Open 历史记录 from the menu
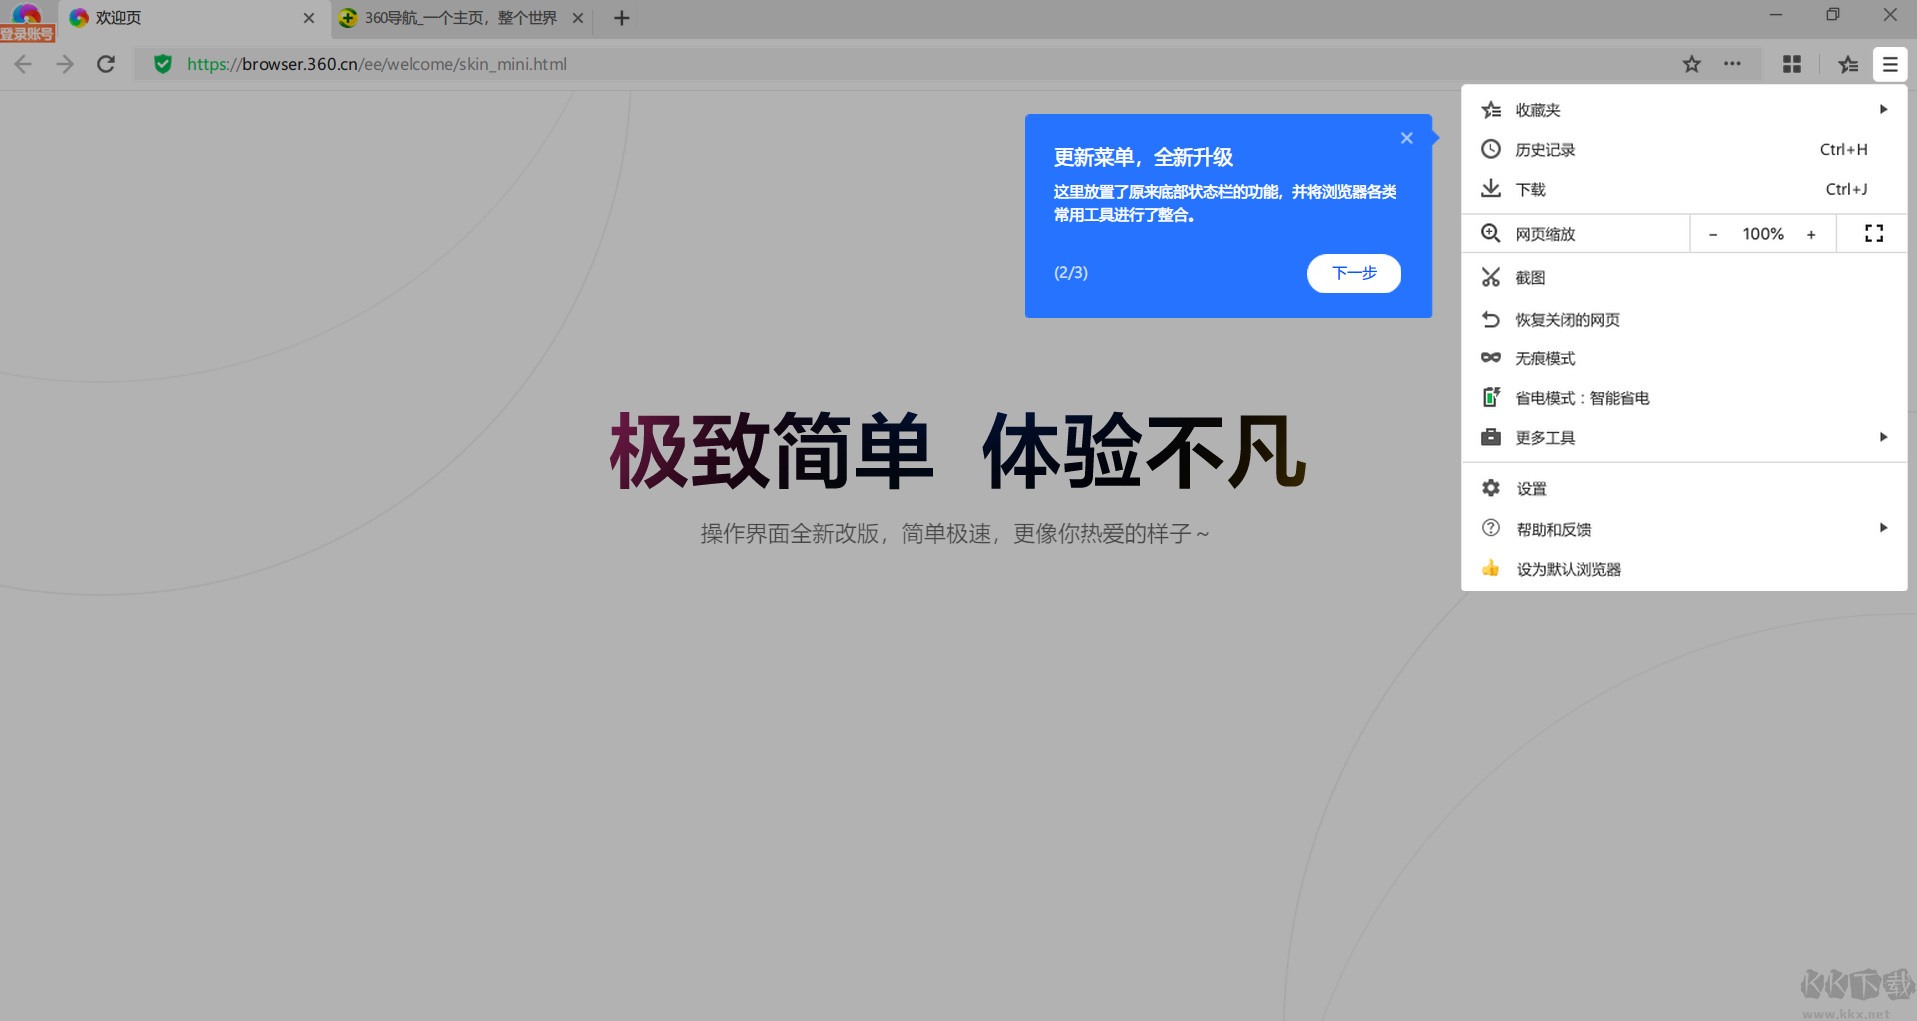The width and height of the screenshot is (1917, 1021). pos(1545,149)
